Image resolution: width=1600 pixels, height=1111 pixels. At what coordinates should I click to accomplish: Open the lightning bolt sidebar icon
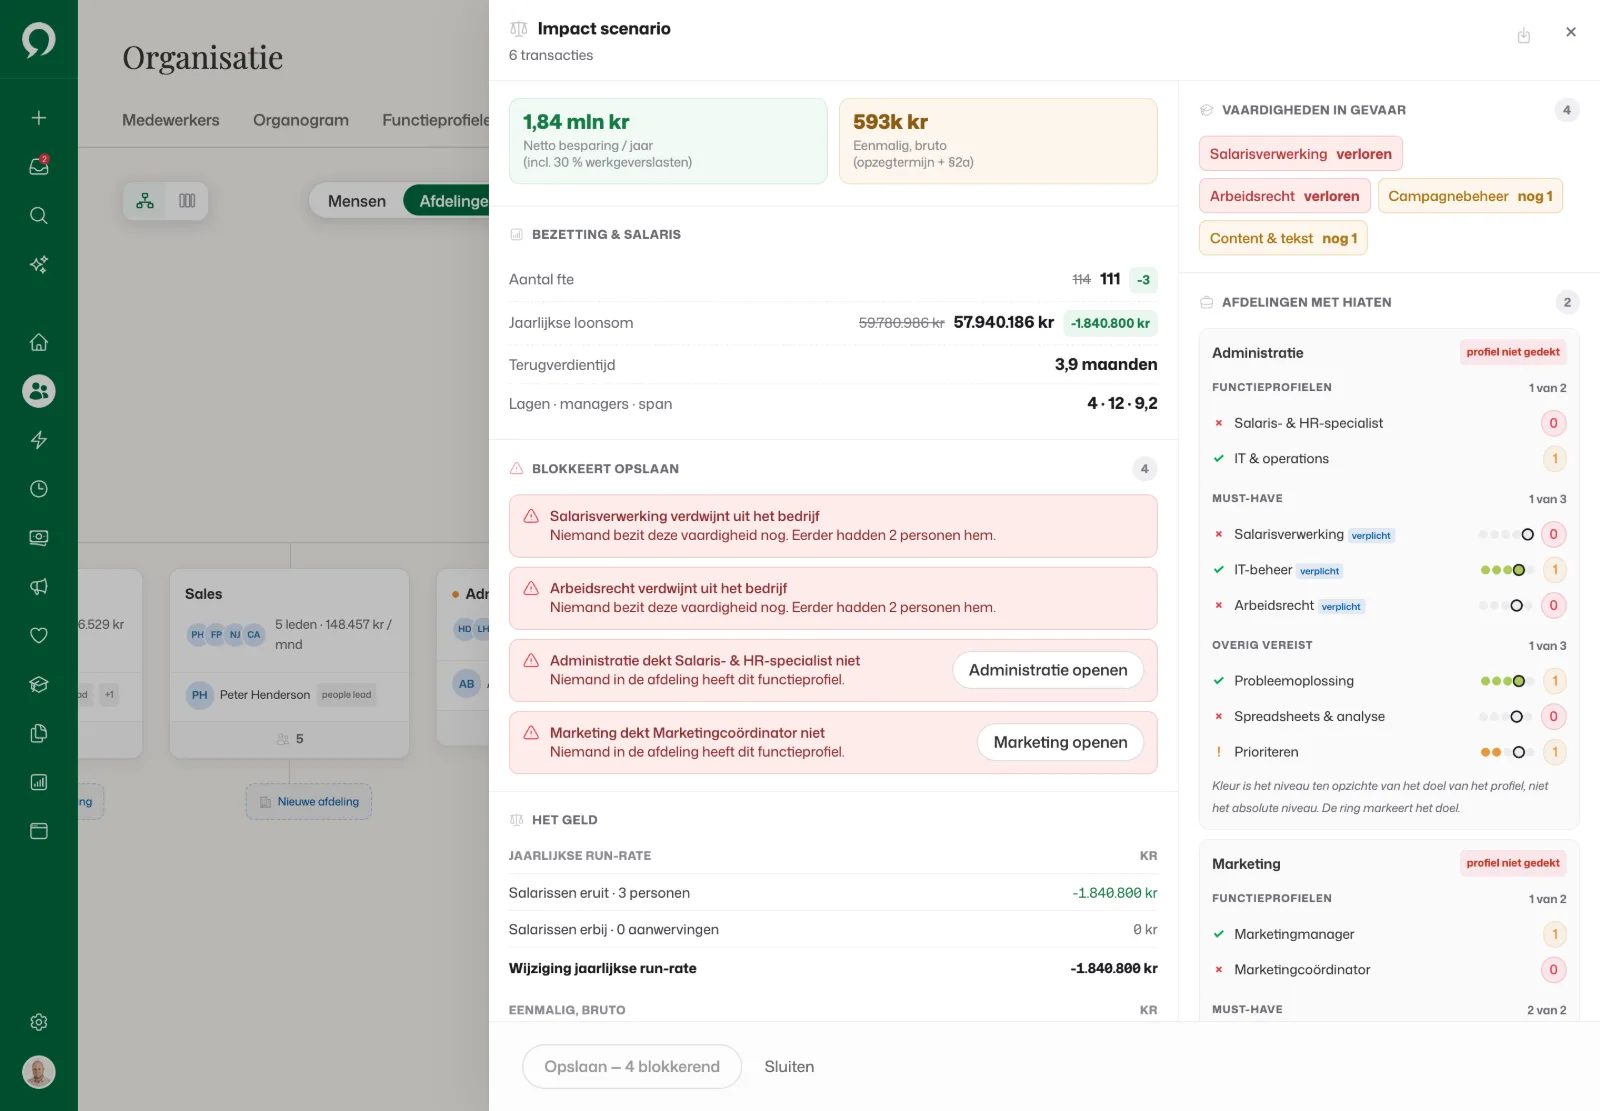[39, 440]
